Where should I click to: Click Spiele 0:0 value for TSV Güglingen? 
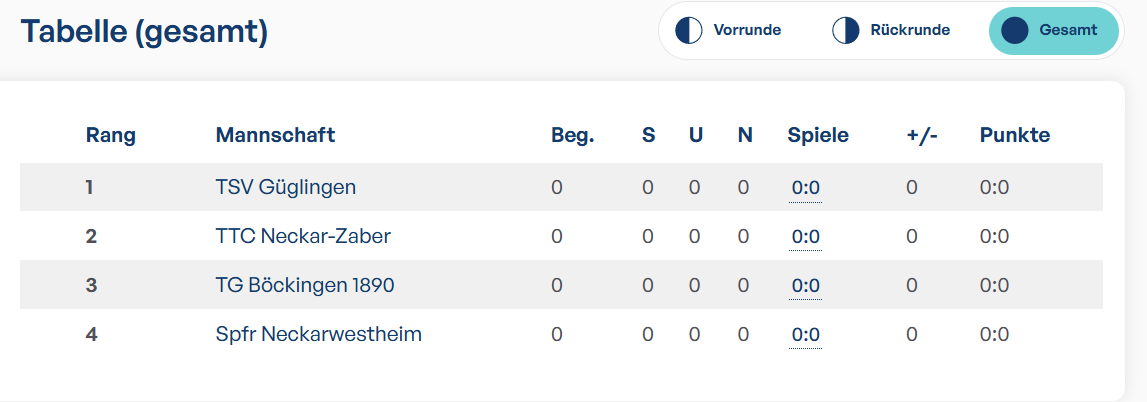click(805, 189)
